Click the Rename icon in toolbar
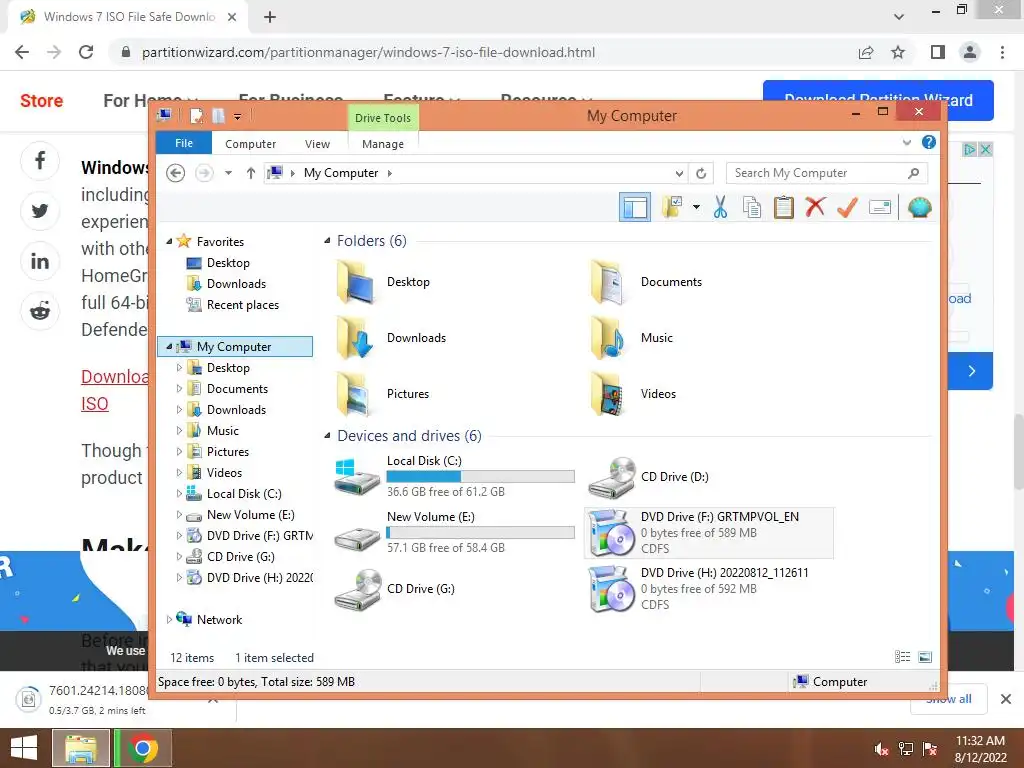Viewport: 1024px width, 768px height. (880, 208)
